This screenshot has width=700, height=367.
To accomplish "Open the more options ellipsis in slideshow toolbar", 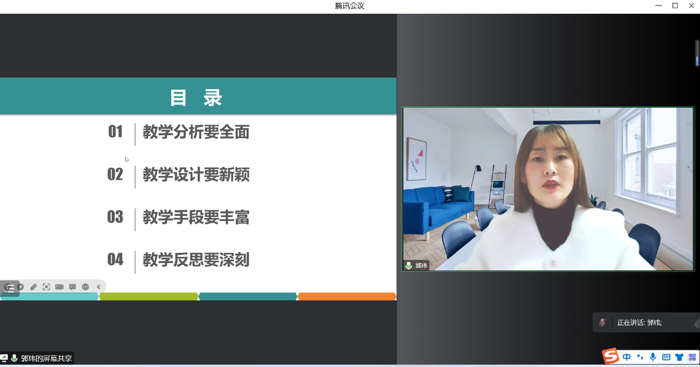I will (x=85, y=287).
